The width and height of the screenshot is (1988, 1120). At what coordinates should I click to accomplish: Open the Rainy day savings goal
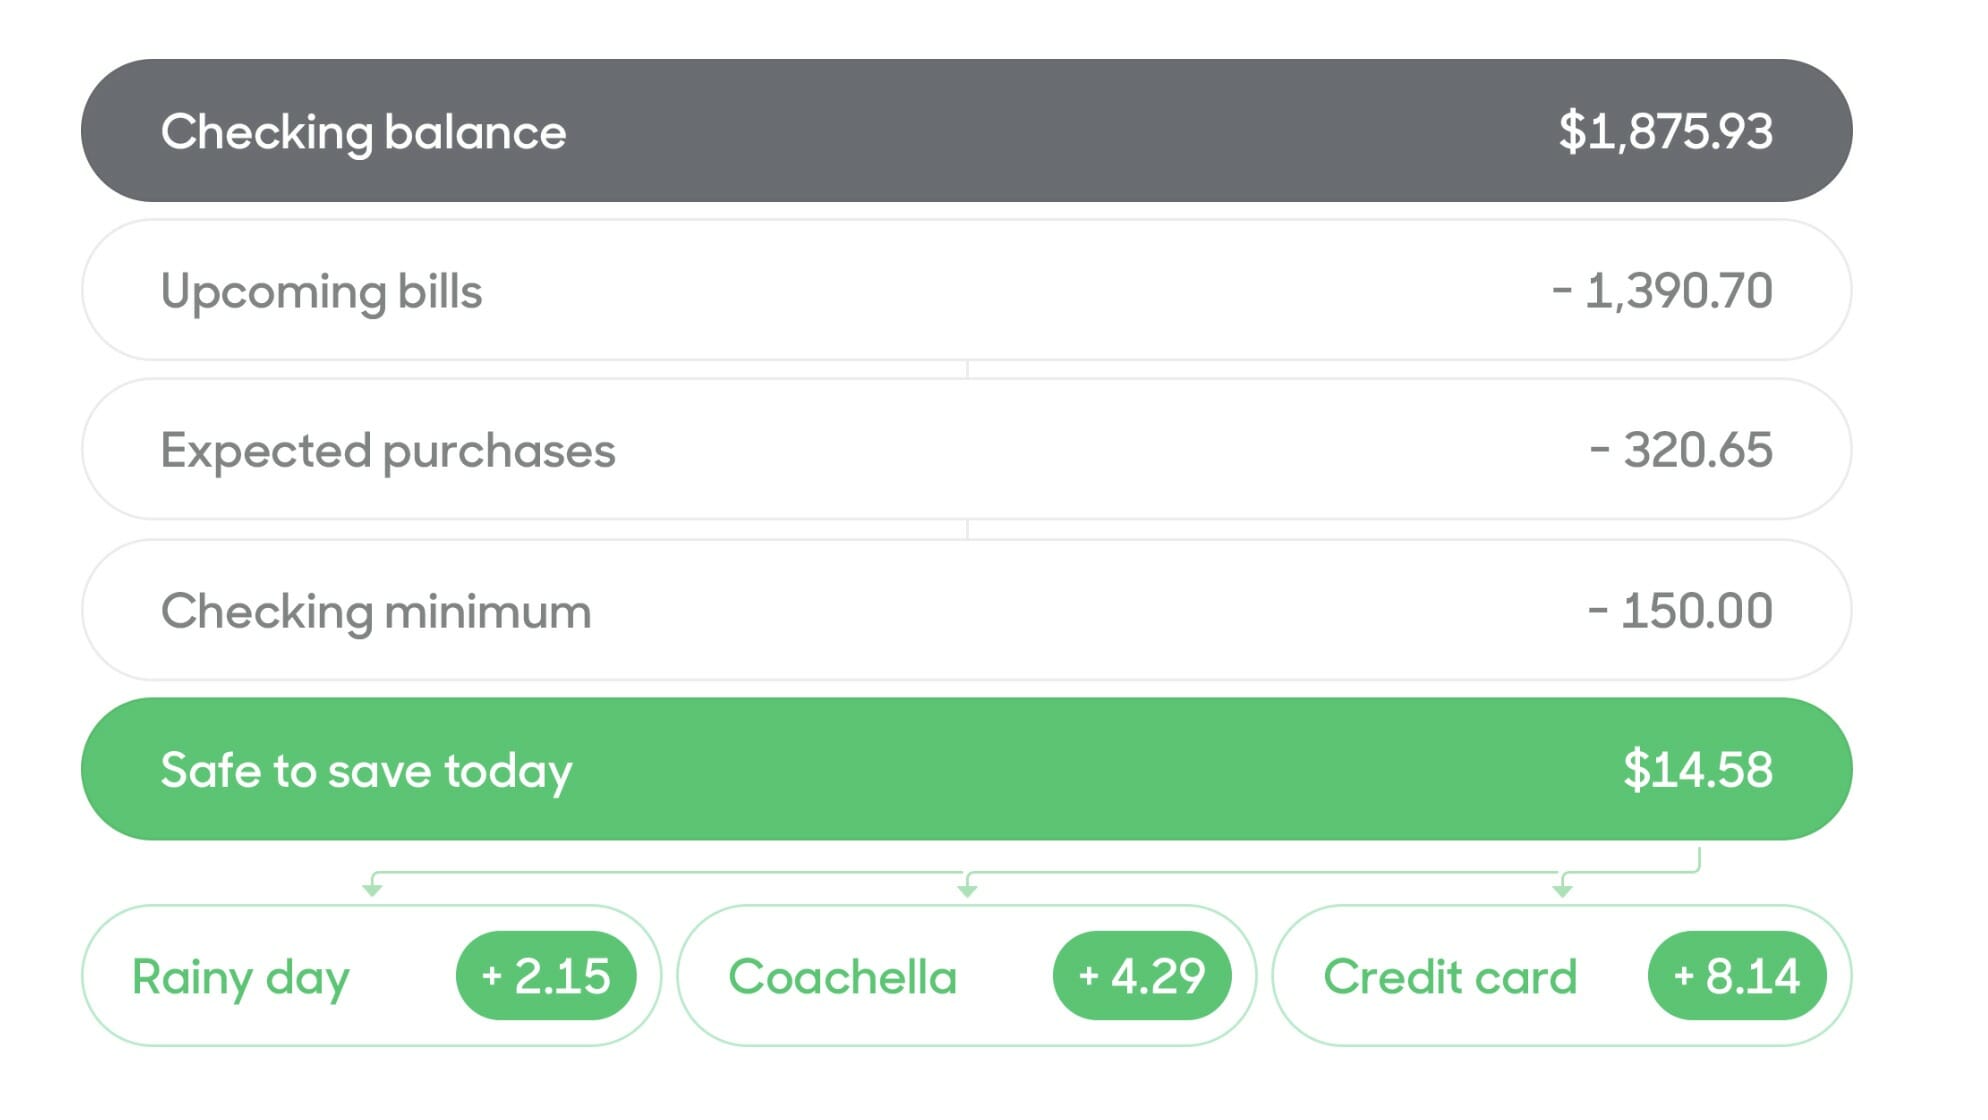371,976
